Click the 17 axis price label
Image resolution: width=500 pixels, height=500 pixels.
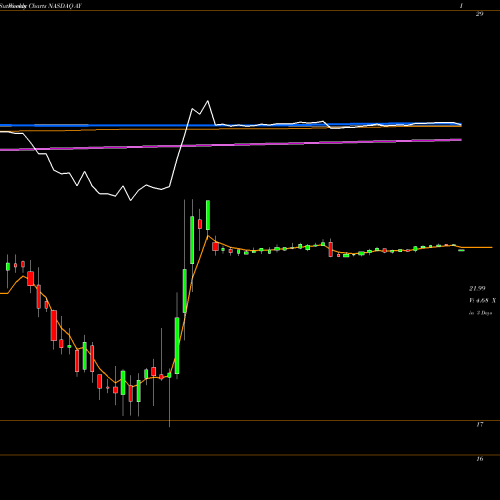click(x=480, y=424)
